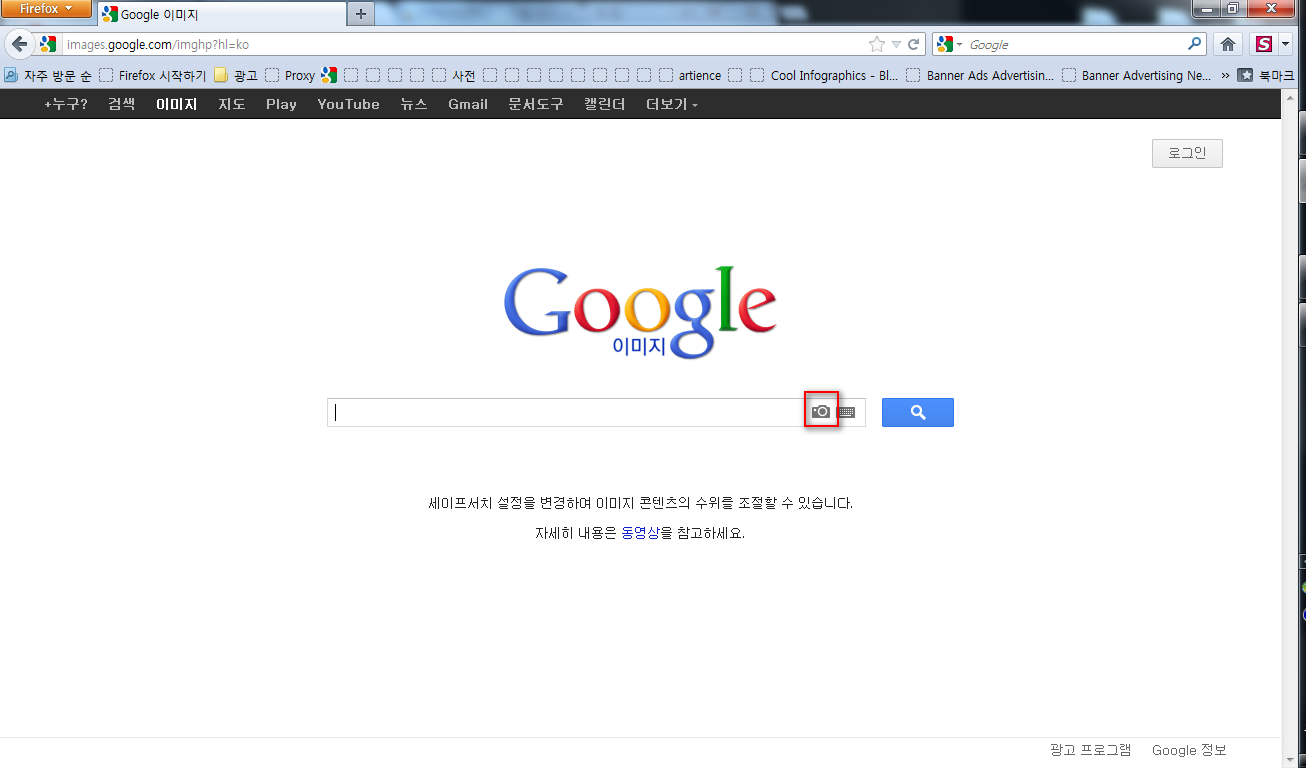Screen dimensions: 1306x768
Task: Click the blue magnifier search button
Action: [918, 412]
